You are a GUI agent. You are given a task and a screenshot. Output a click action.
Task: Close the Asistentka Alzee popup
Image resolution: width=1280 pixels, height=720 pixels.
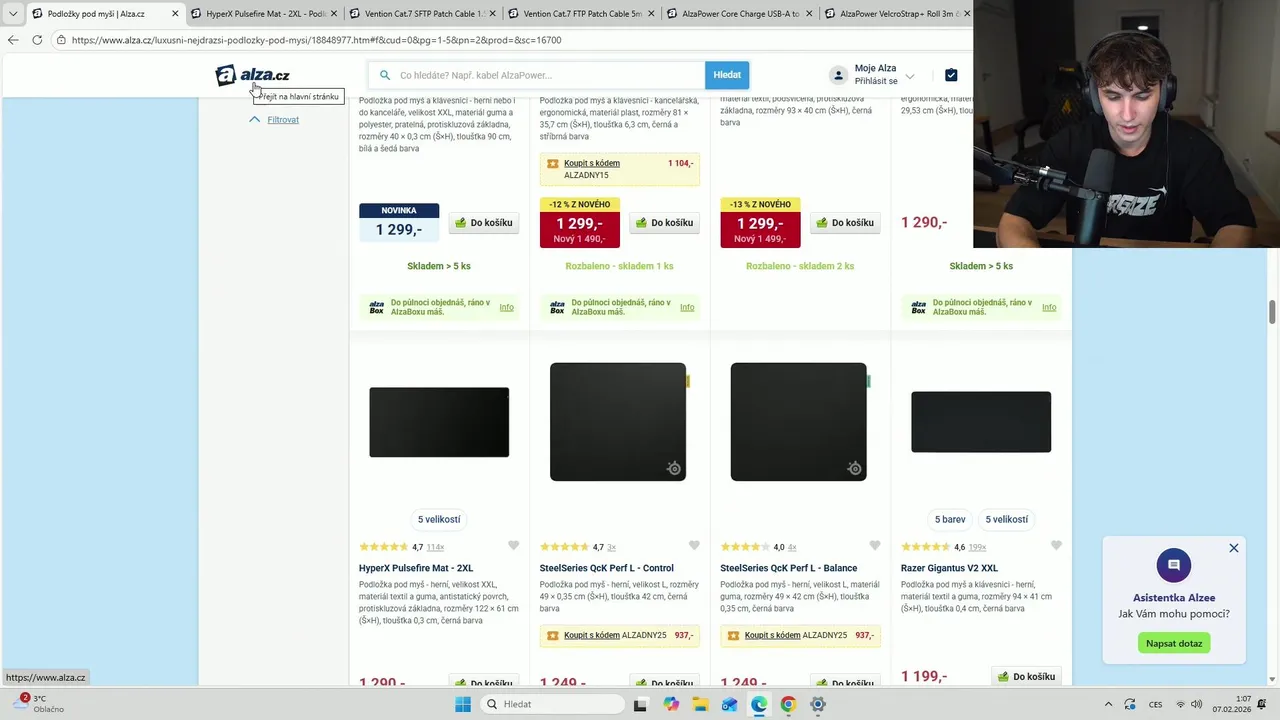(x=1234, y=548)
